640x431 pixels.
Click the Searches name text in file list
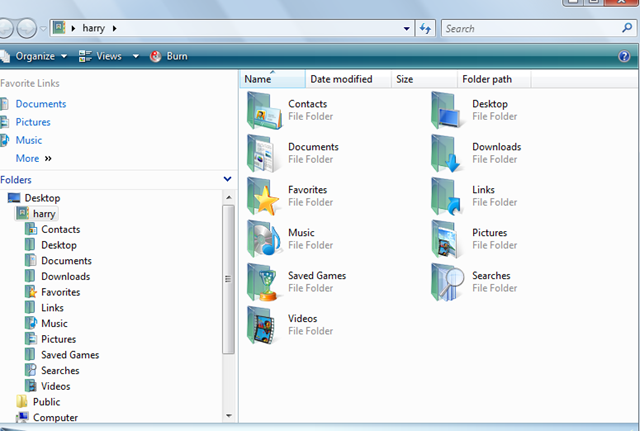point(491,275)
